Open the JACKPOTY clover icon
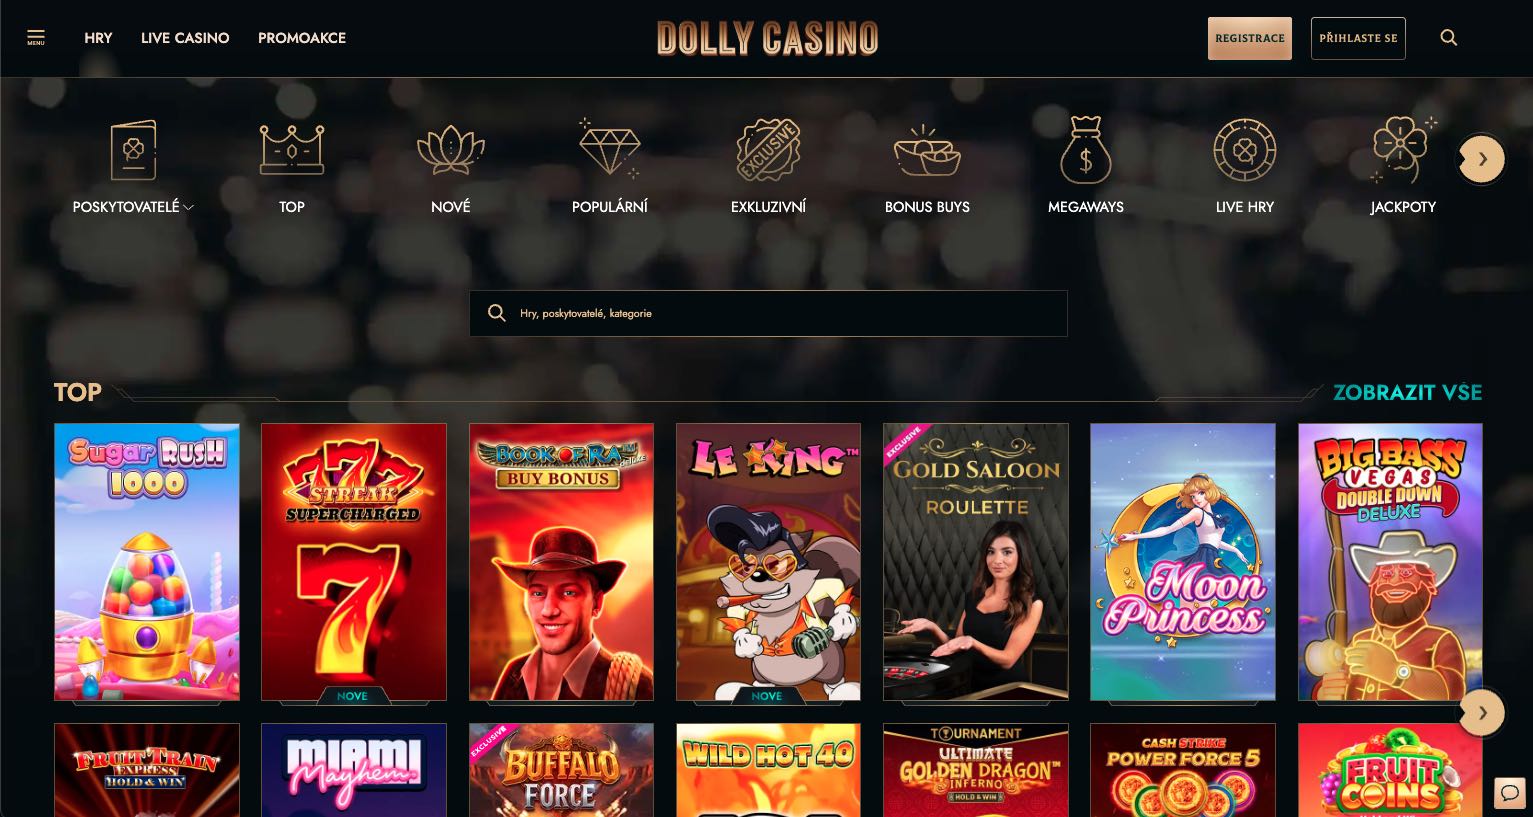Screen dimensions: 1533x817 coord(1403,150)
